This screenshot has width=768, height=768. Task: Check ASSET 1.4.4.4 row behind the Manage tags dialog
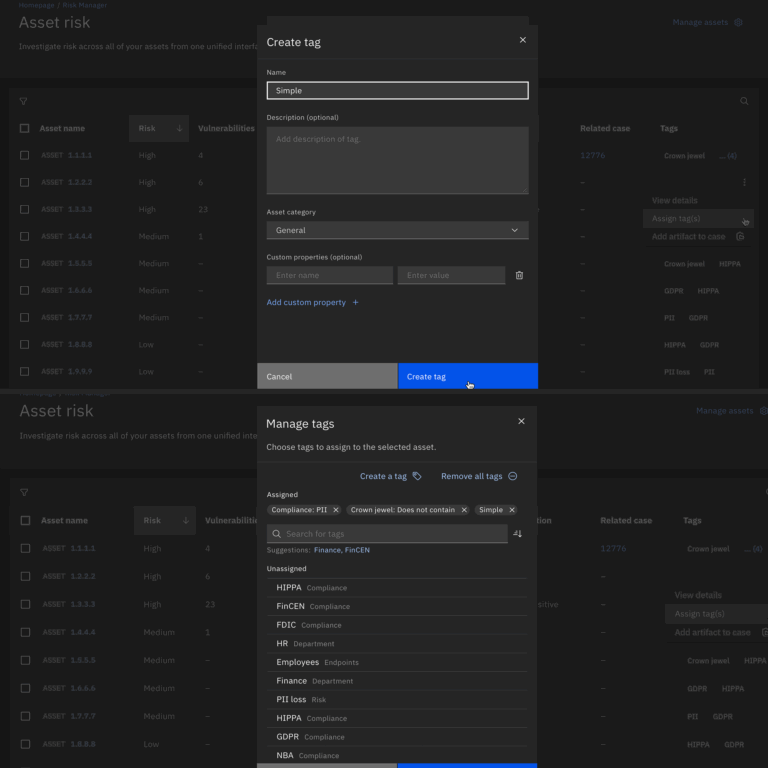pos(25,632)
